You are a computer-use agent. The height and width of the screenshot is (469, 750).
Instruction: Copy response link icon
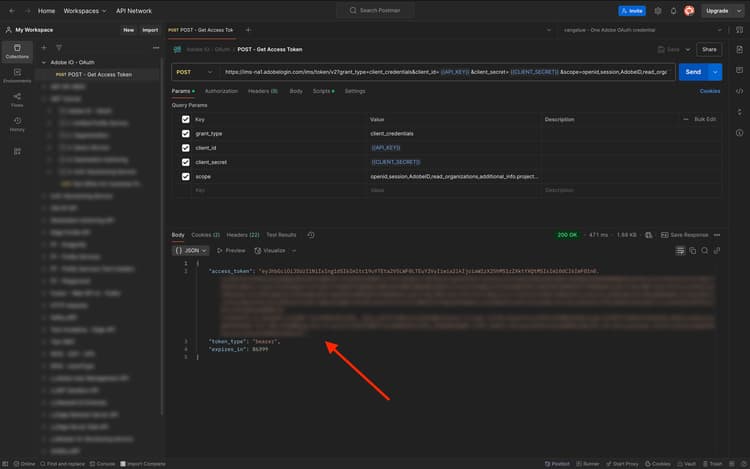[717, 251]
